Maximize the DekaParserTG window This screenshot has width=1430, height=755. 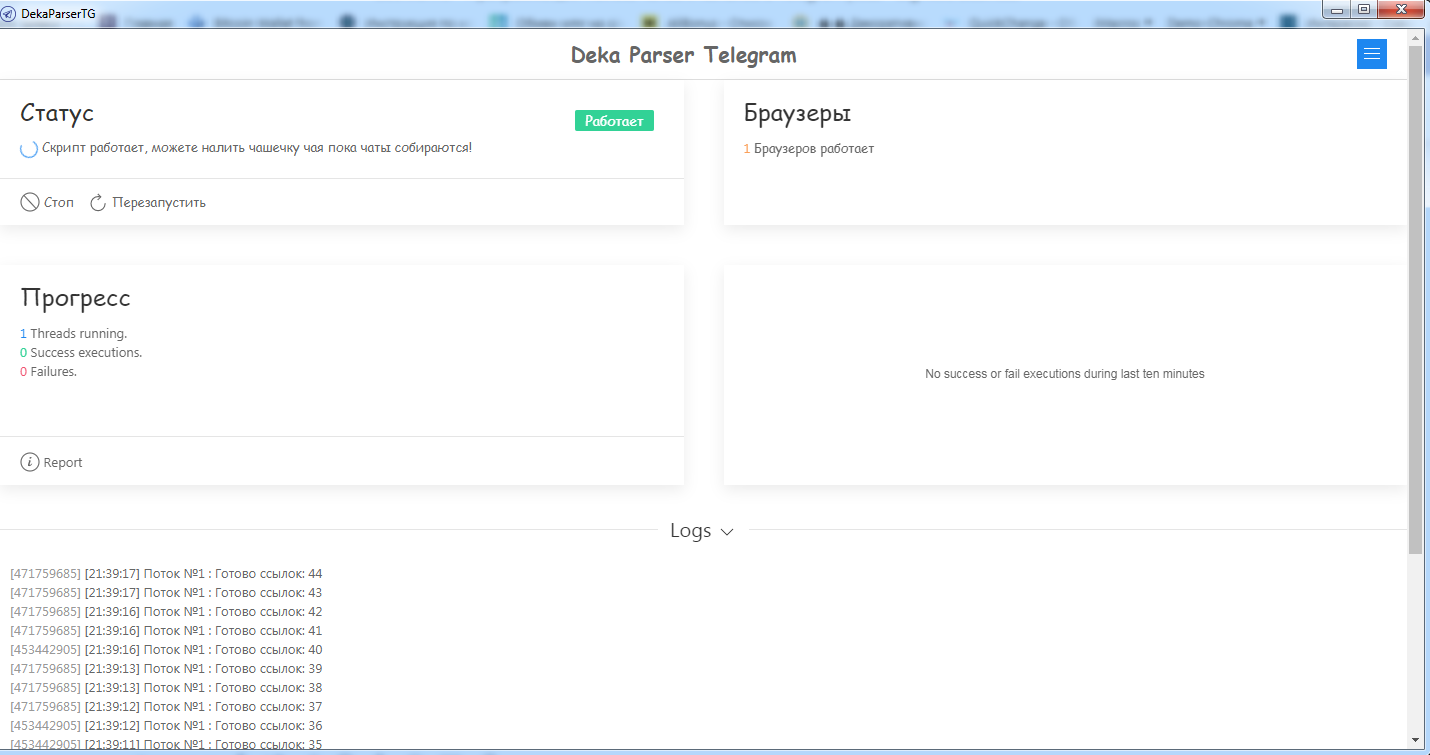(1363, 9)
